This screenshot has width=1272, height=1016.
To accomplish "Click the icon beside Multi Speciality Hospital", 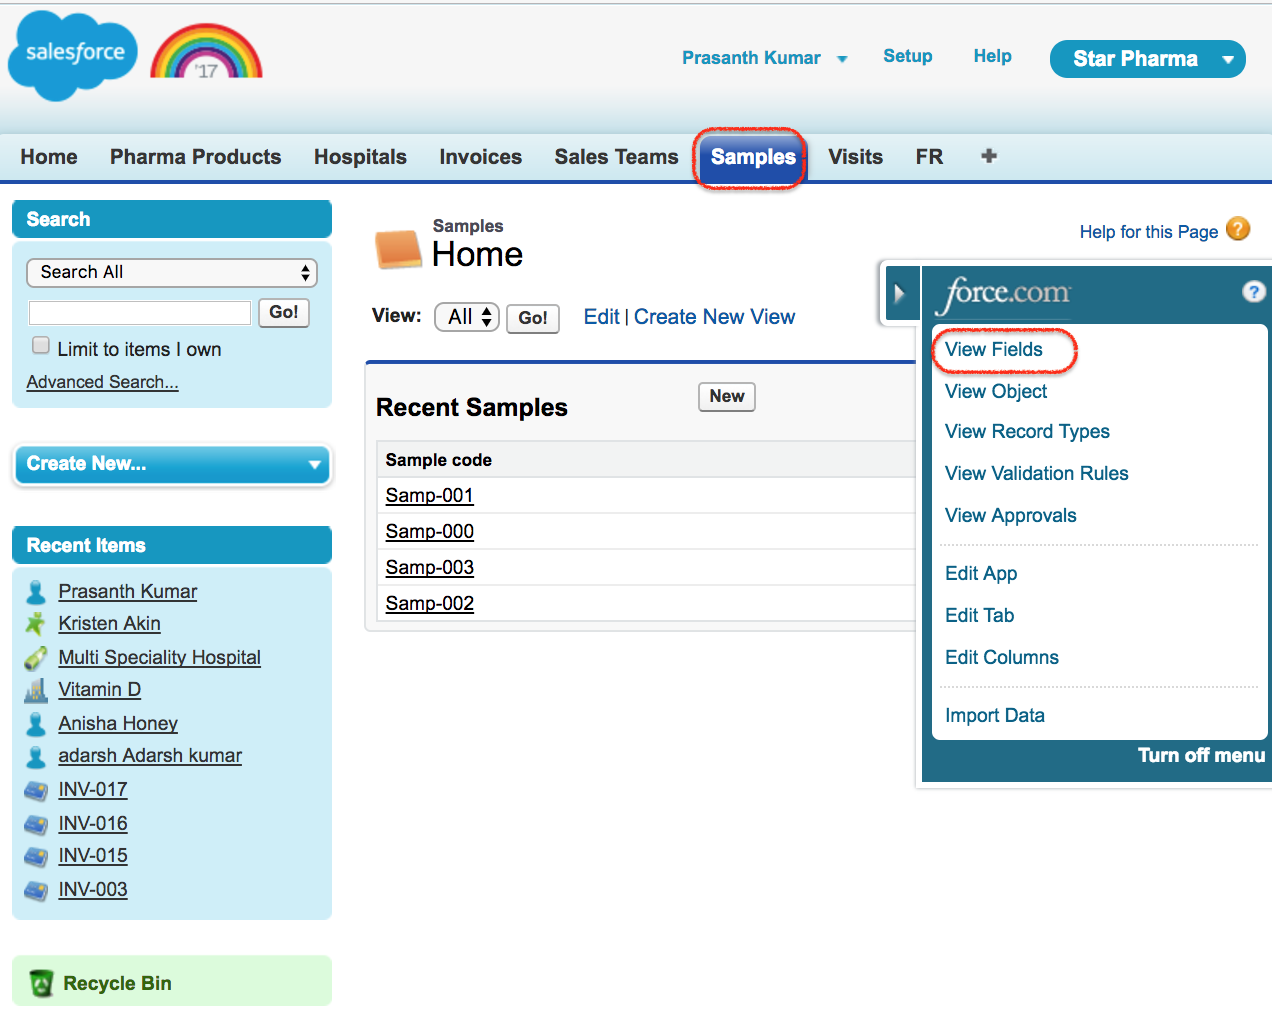I will [x=36, y=658].
